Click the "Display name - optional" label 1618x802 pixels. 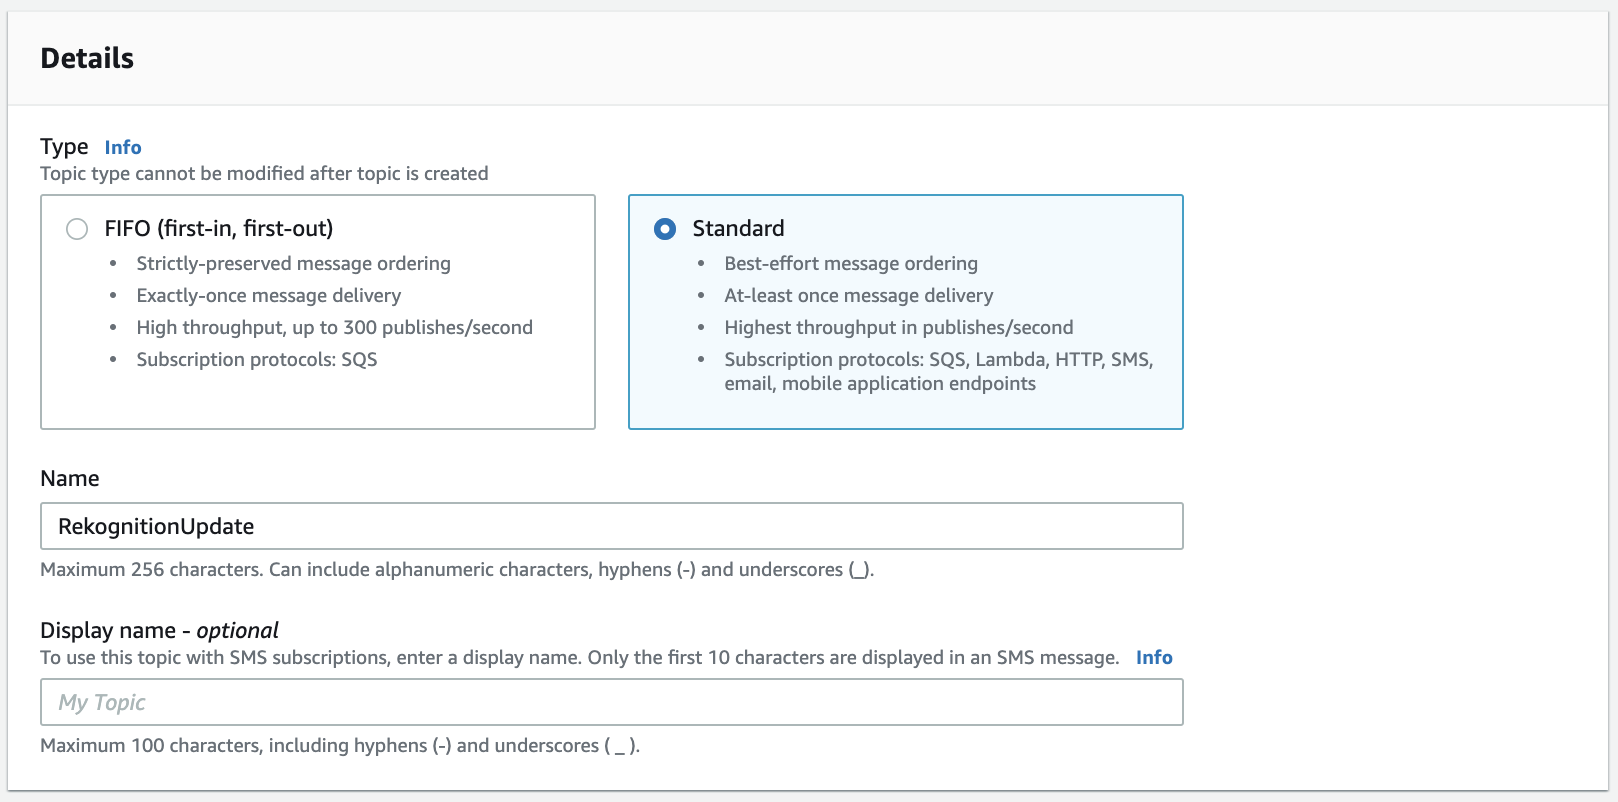[x=159, y=630]
